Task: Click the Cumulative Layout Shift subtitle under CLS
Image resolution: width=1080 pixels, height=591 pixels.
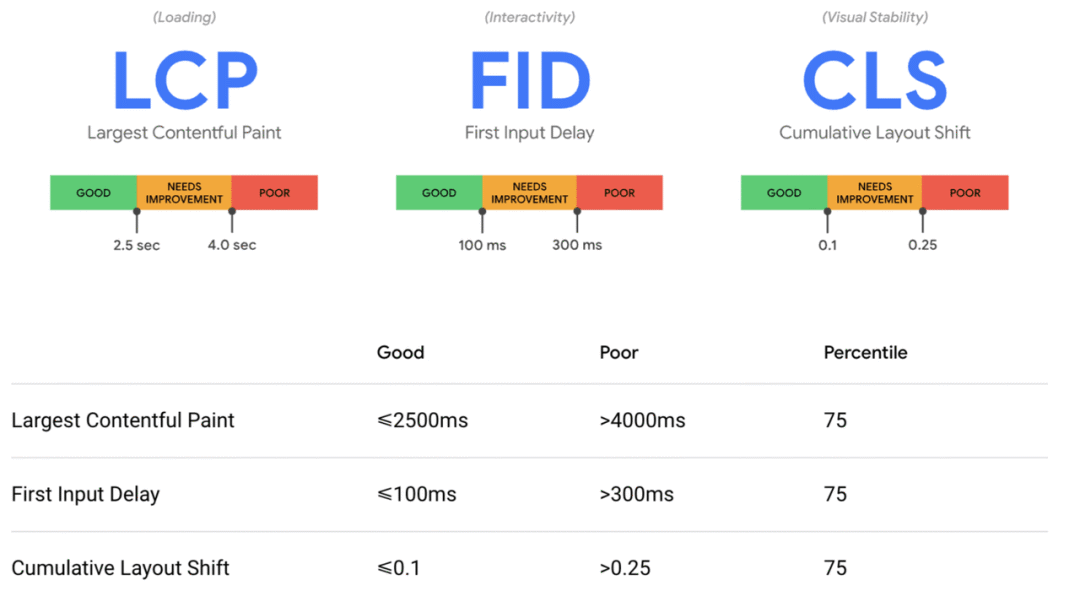Action: 875,132
